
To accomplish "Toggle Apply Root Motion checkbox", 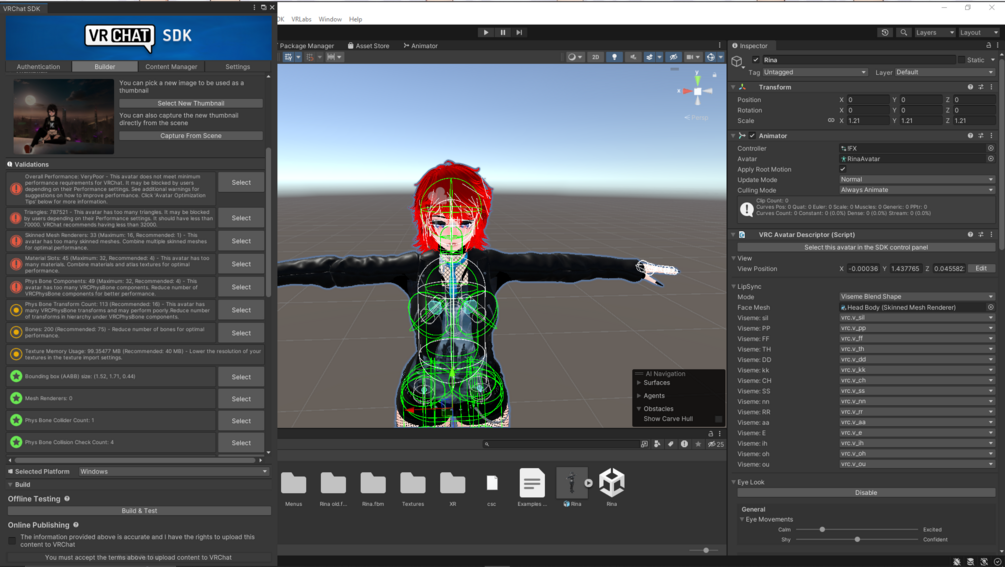I will click(843, 169).
